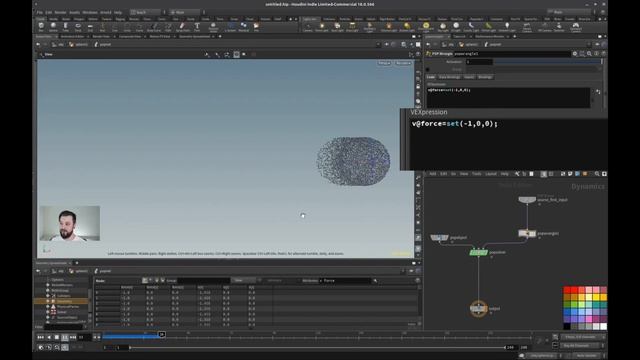Select the Sphere shelf tool
640x360 pixels.
click(x=53, y=27)
